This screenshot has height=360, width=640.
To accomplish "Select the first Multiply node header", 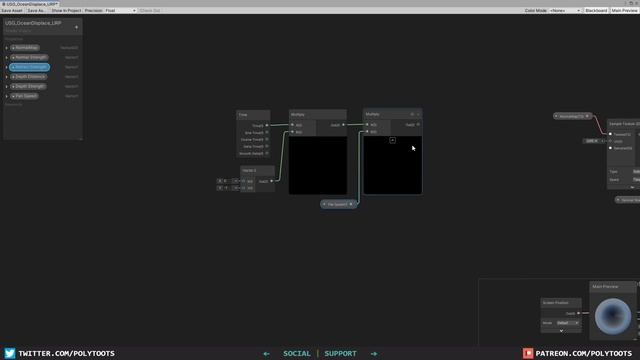I will coord(318,115).
